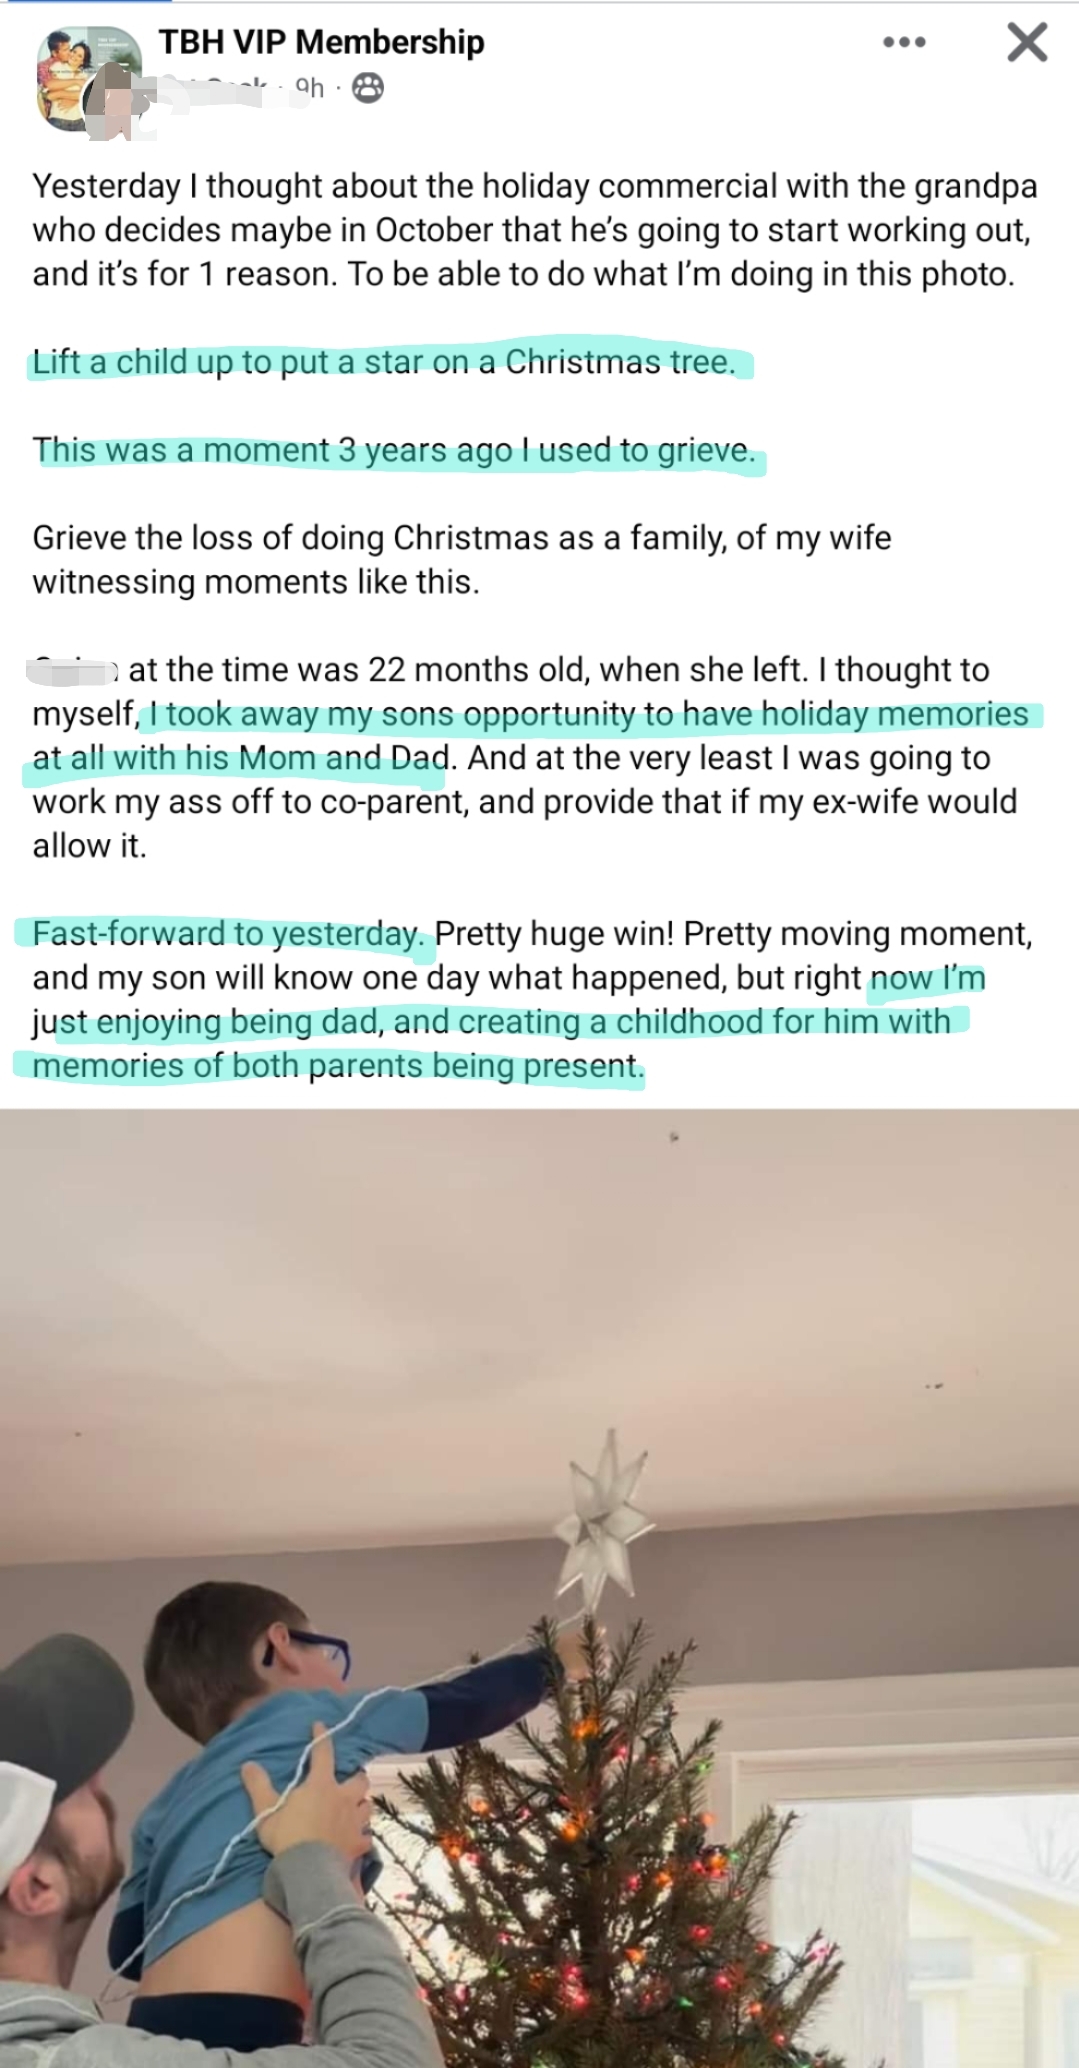
Task: Open the TBH VIP Membership group page
Action: (321, 41)
